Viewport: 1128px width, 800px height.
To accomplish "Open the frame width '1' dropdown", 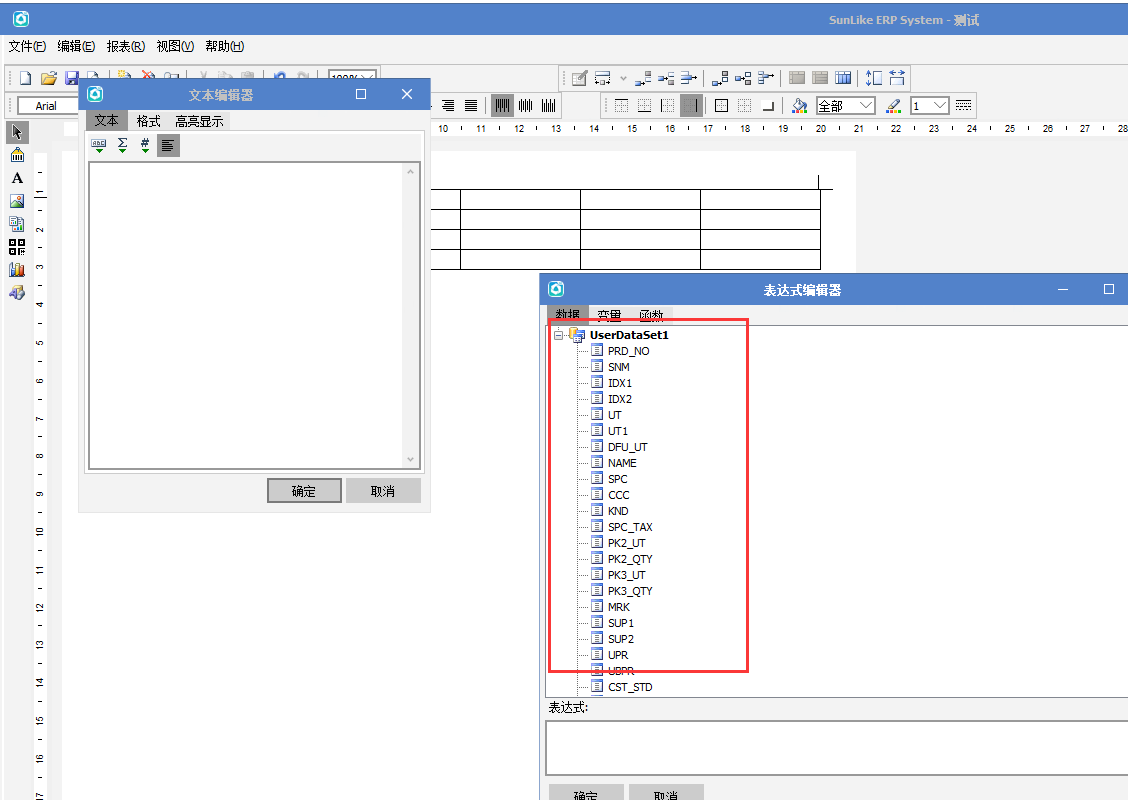I will (x=940, y=106).
